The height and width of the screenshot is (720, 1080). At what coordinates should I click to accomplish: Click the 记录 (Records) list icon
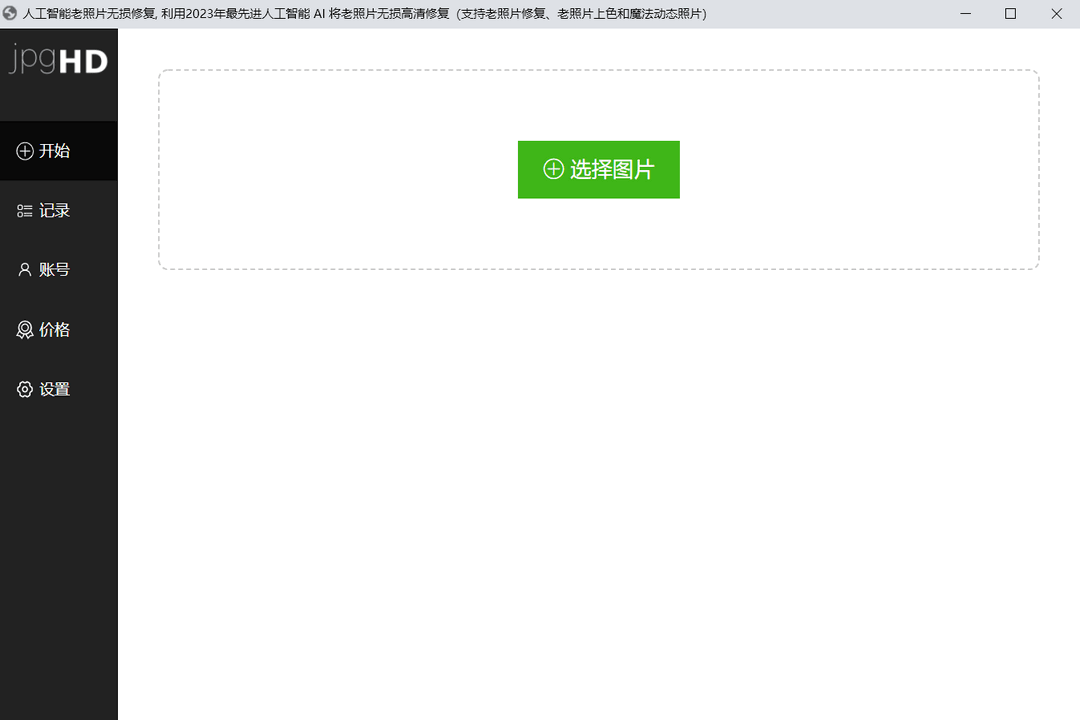pos(23,210)
